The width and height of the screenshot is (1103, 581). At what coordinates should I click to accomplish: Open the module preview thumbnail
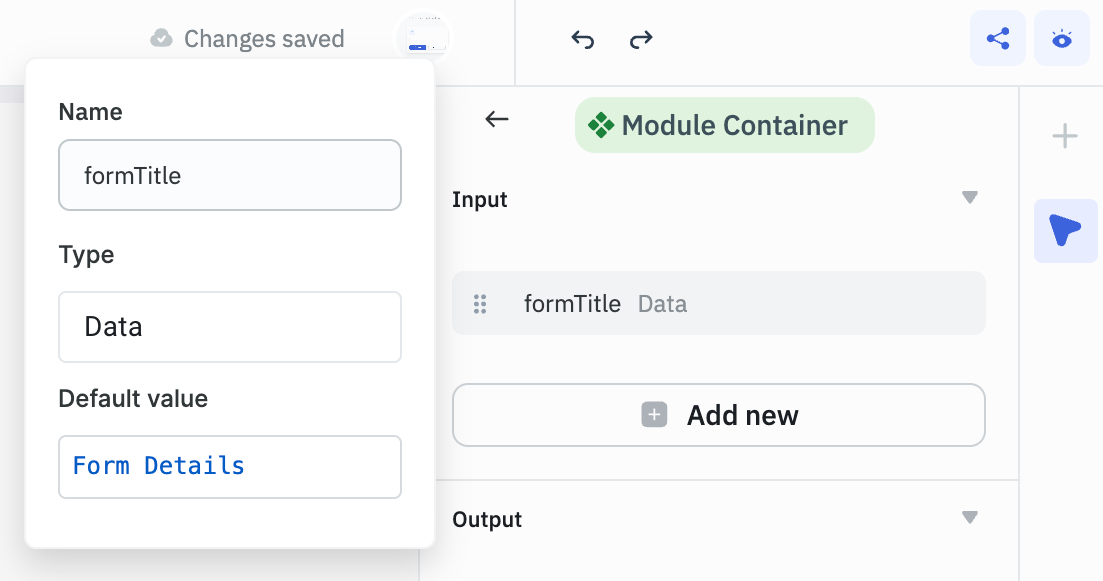(x=422, y=38)
